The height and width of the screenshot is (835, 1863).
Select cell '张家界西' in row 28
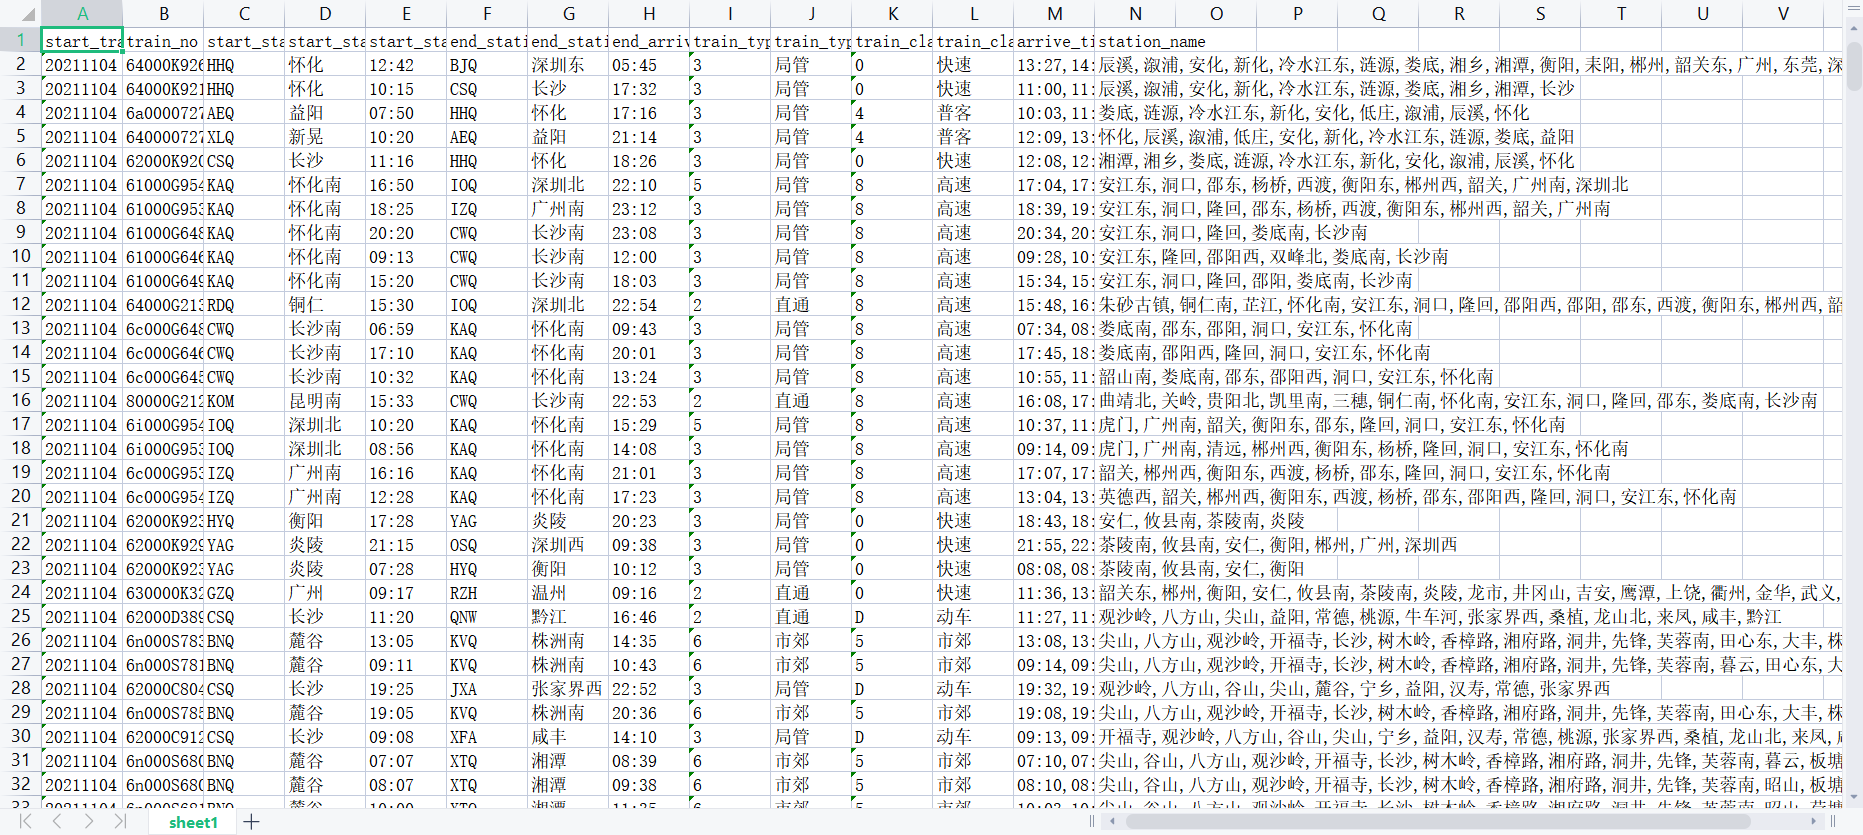[x=568, y=689]
